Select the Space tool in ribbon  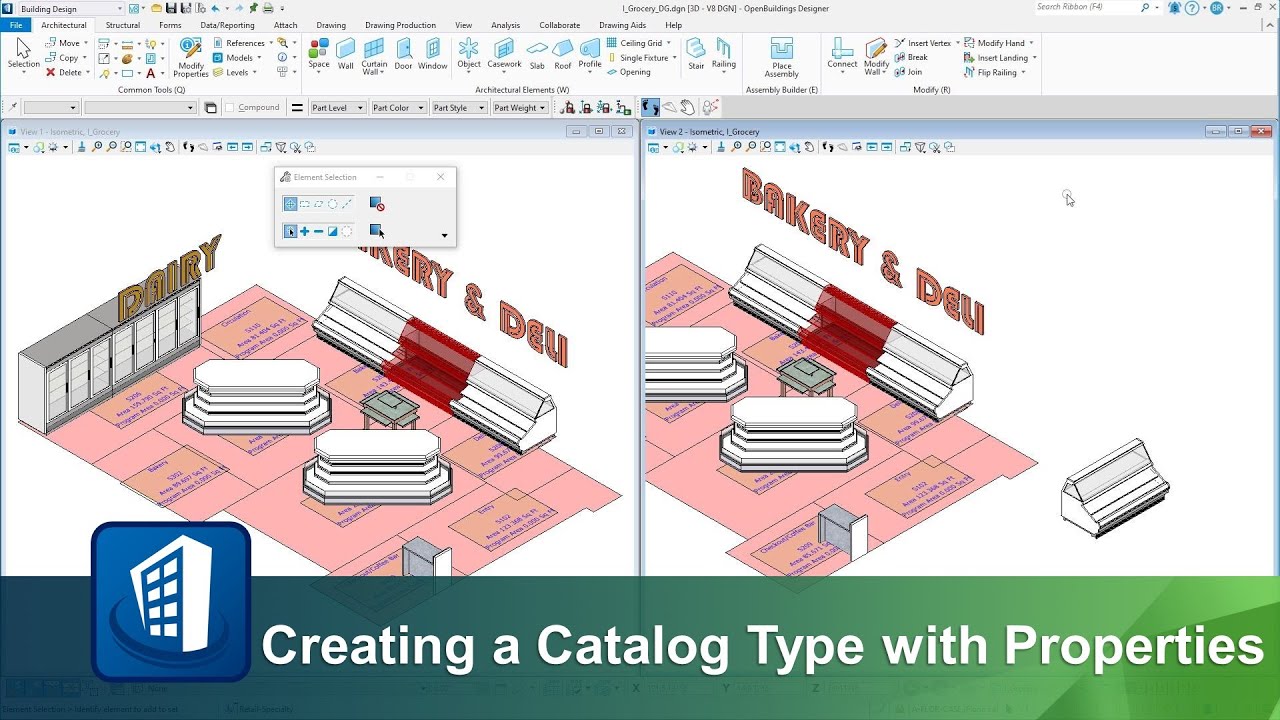point(318,54)
